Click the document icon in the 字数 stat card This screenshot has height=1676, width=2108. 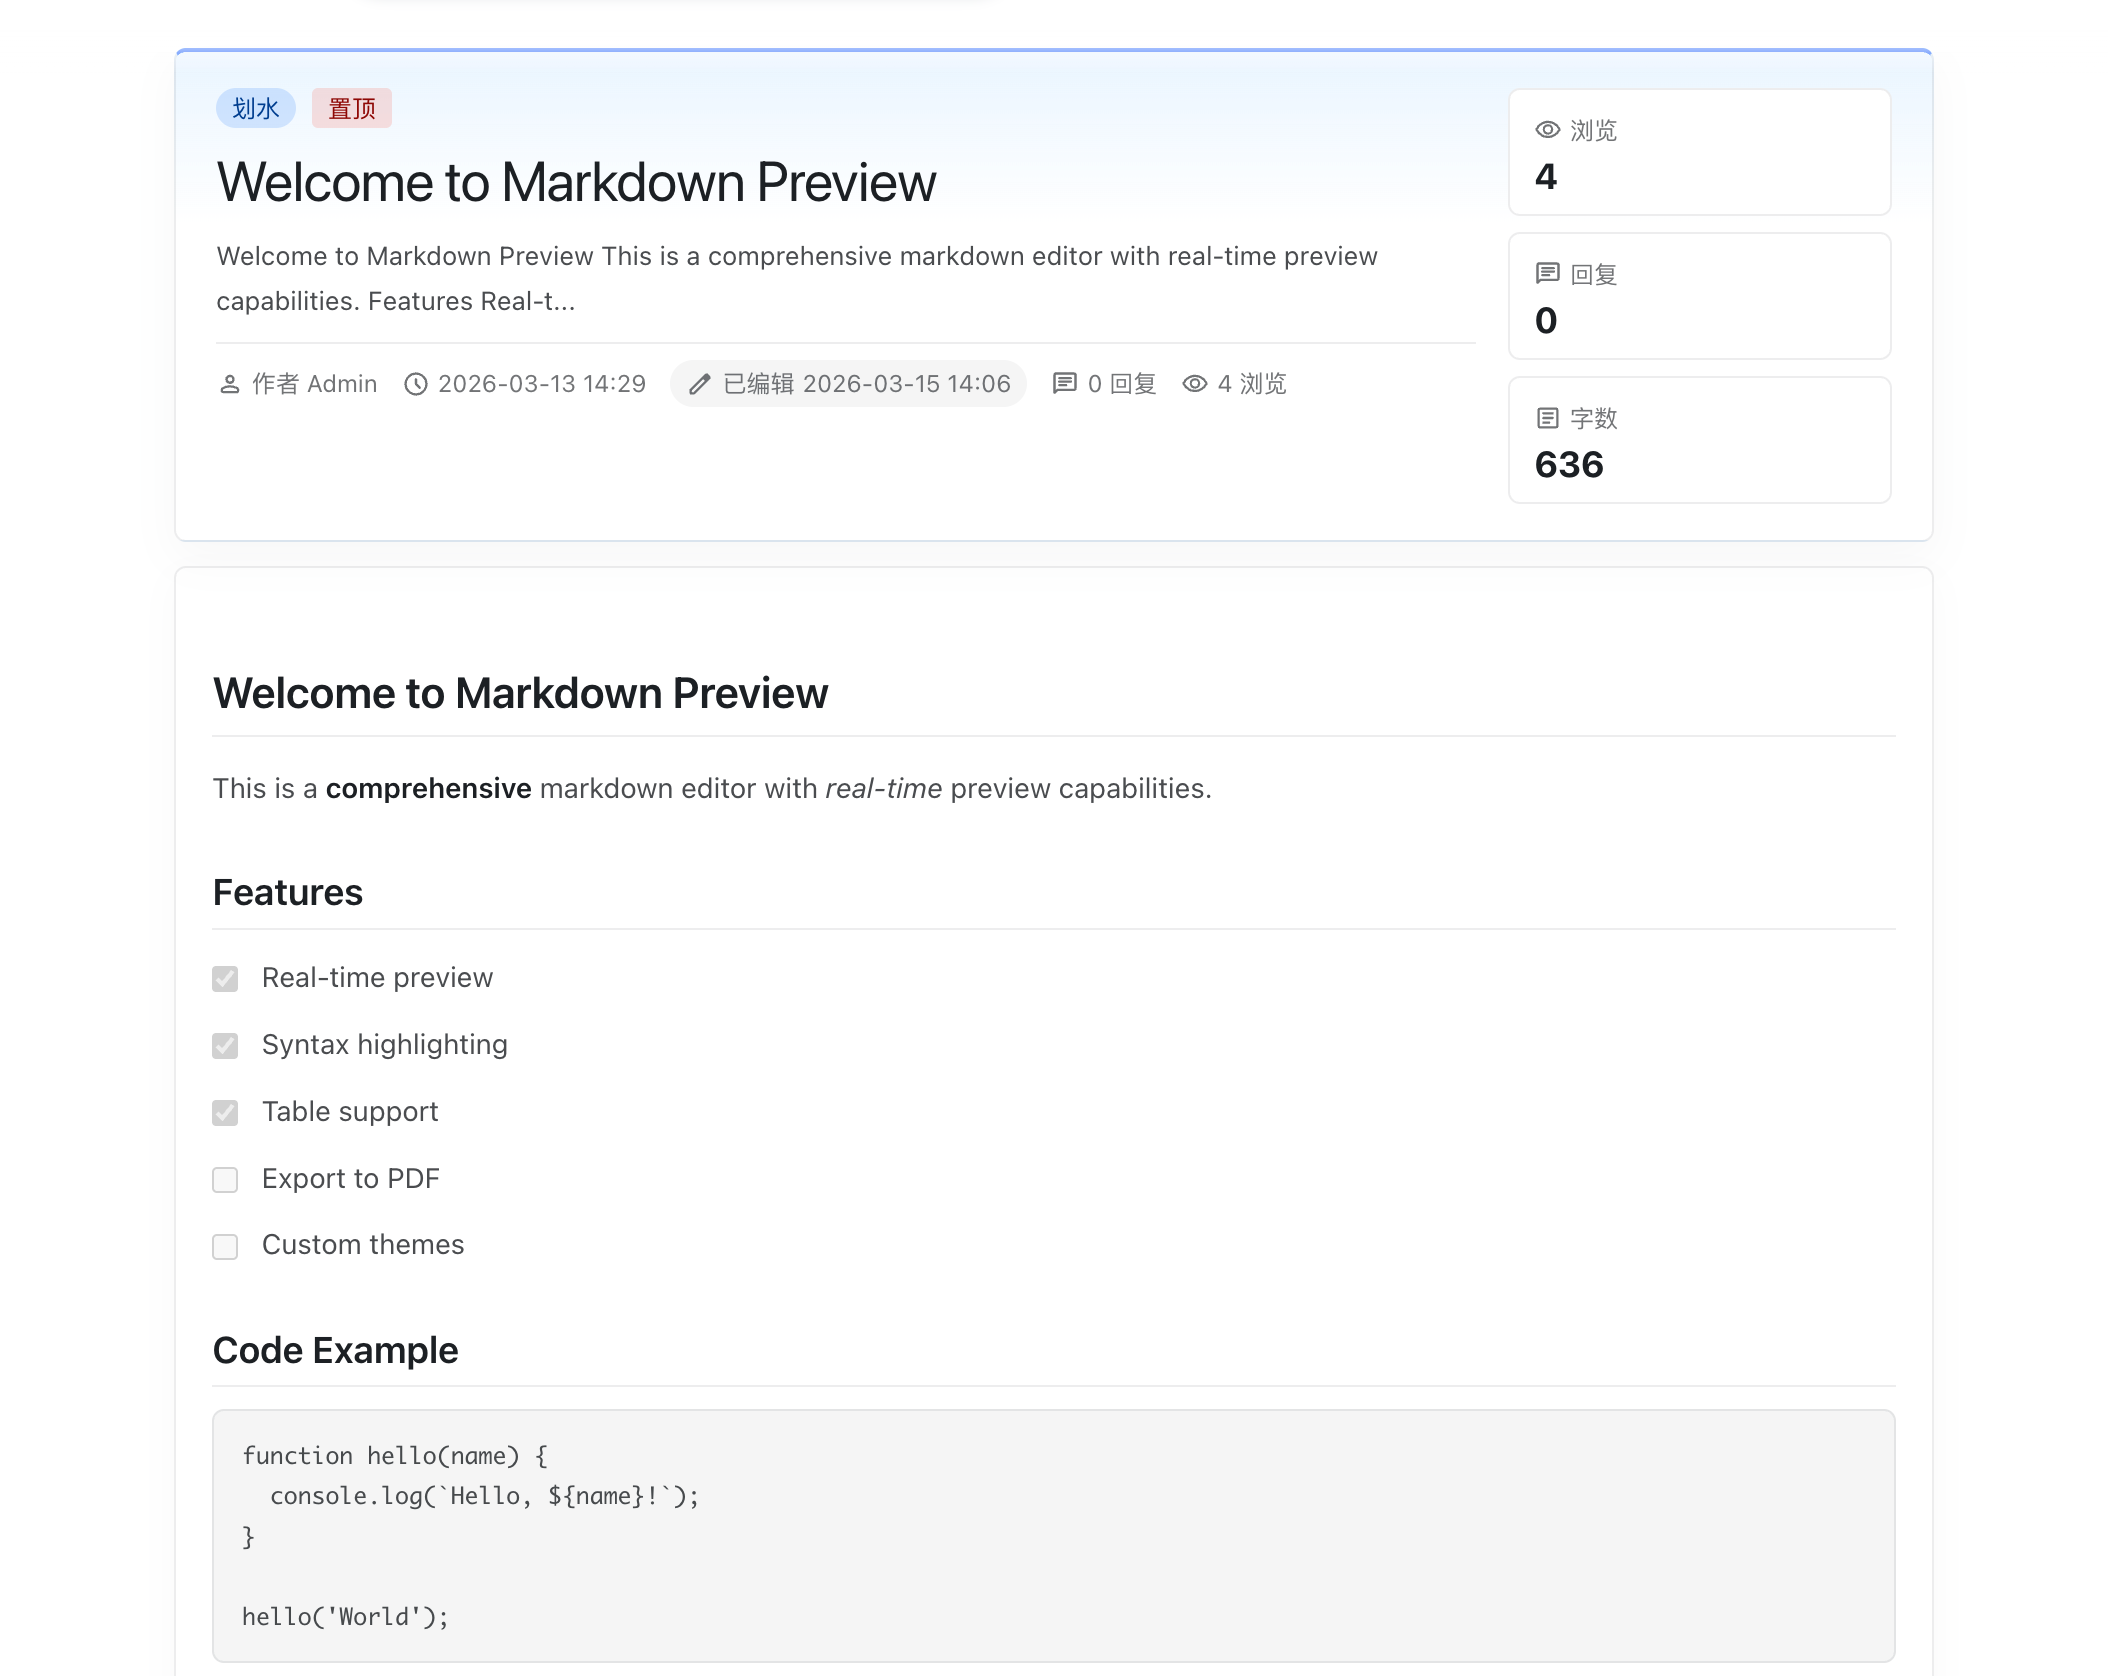(x=1547, y=418)
